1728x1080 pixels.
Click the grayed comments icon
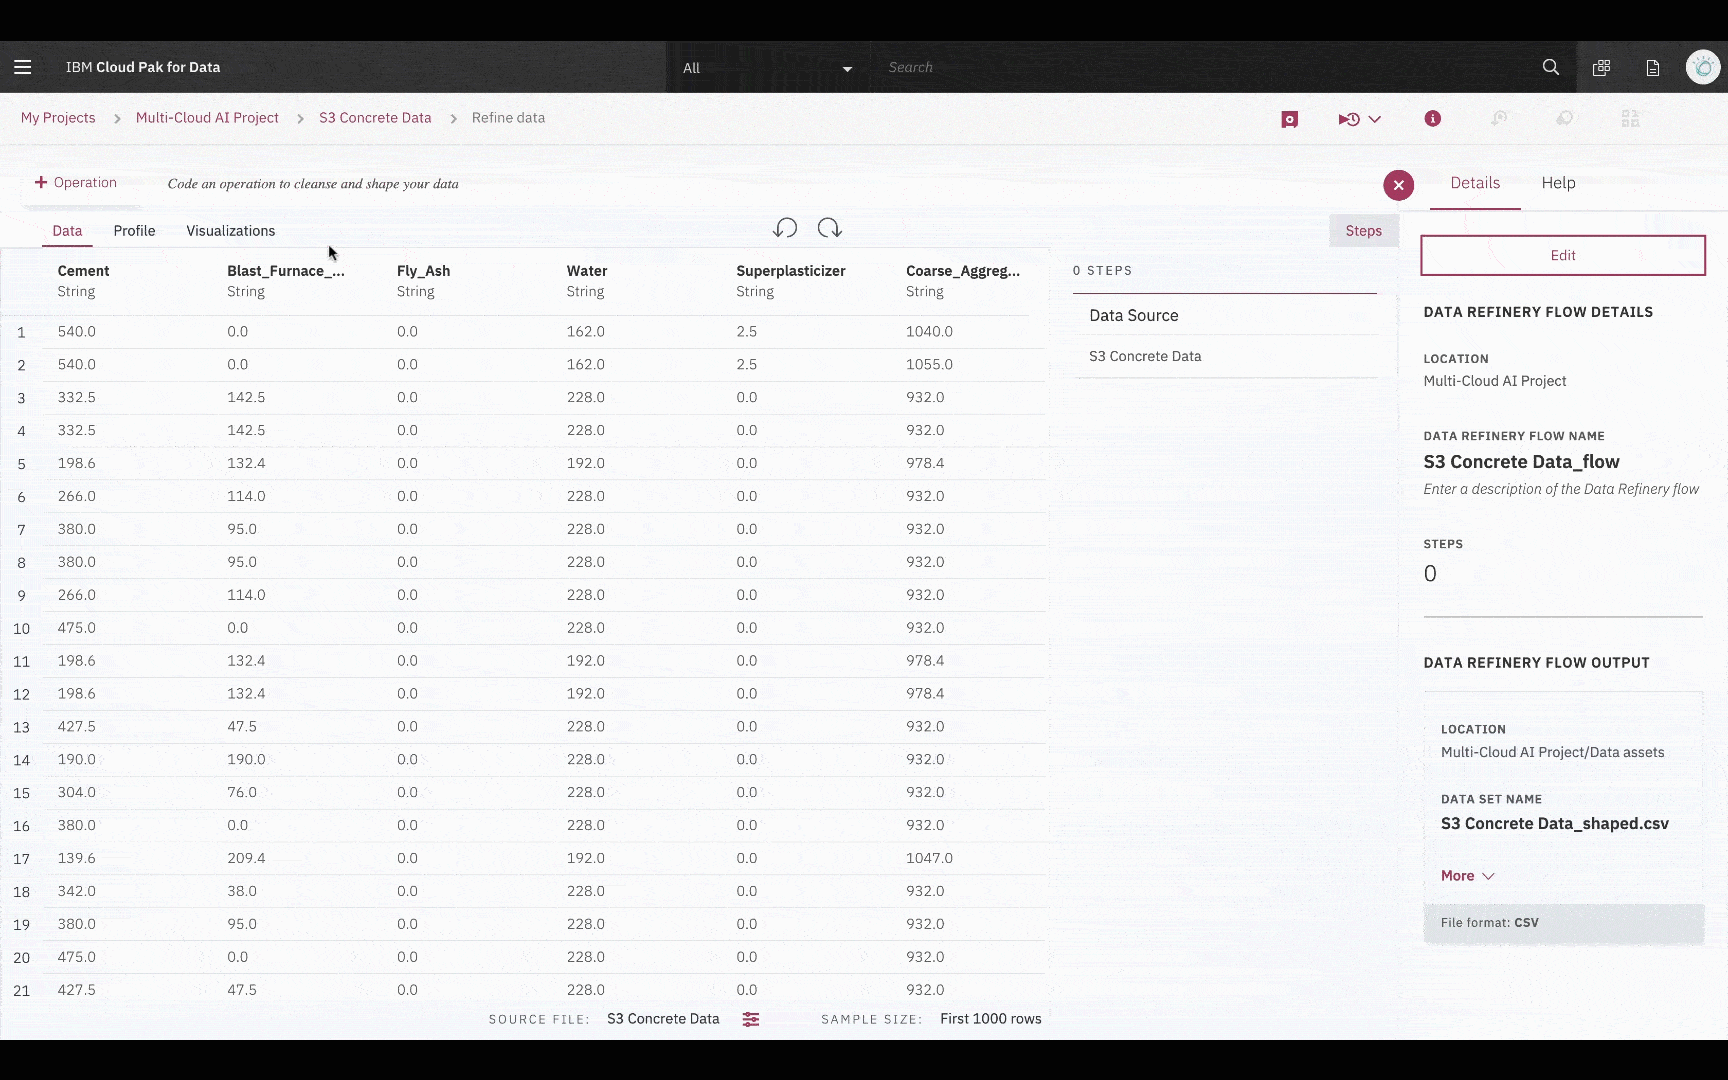pyautogui.click(x=1565, y=118)
